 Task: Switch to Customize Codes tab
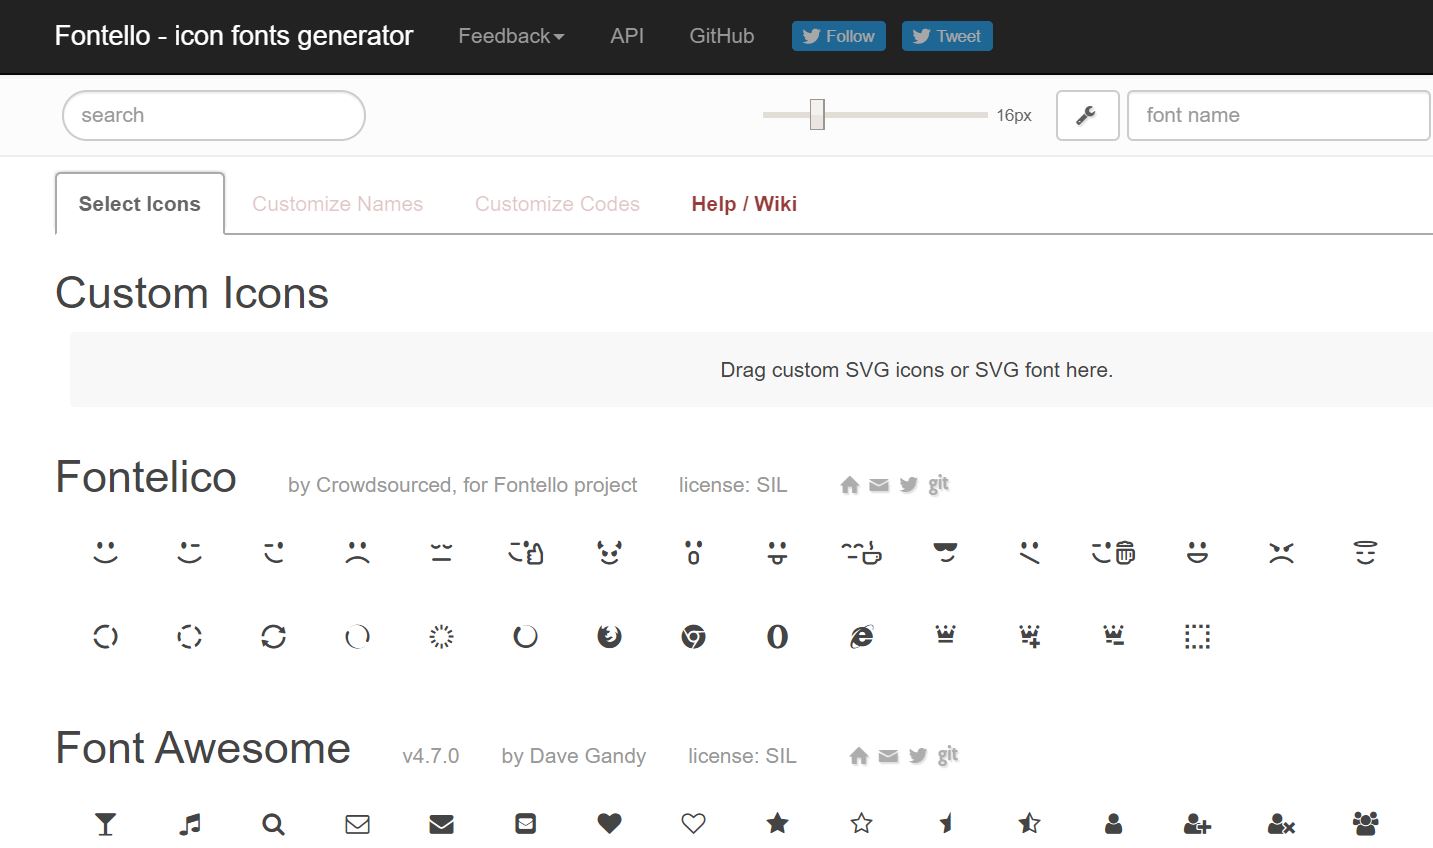coord(557,204)
